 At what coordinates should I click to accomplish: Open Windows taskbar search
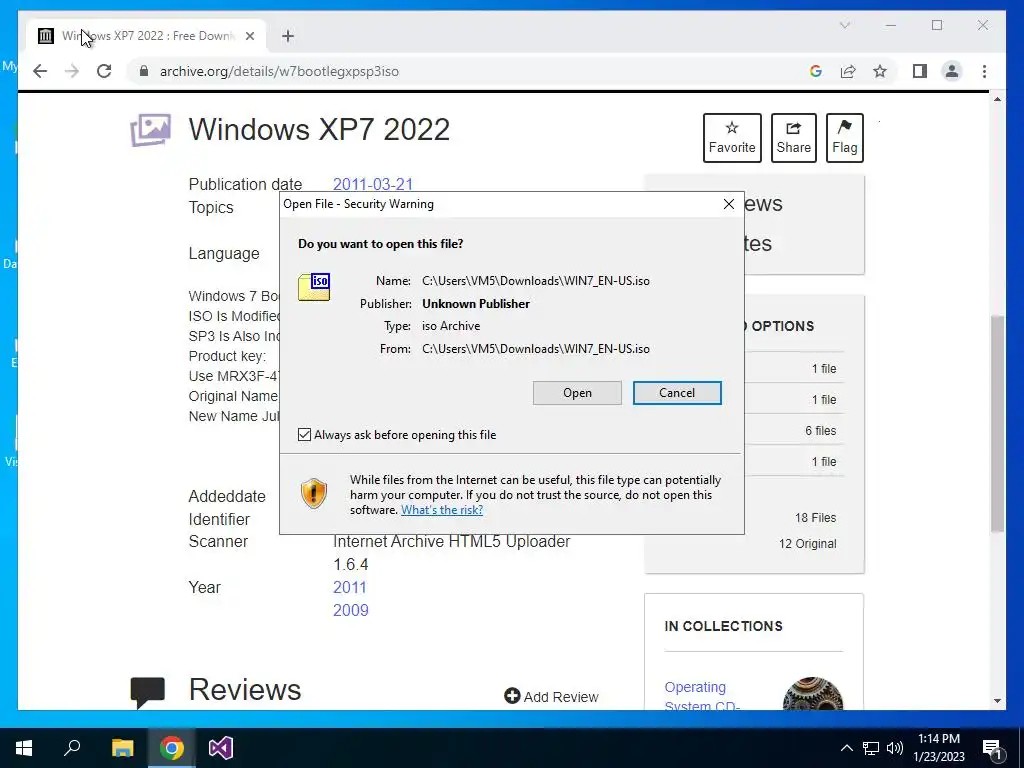coord(72,748)
